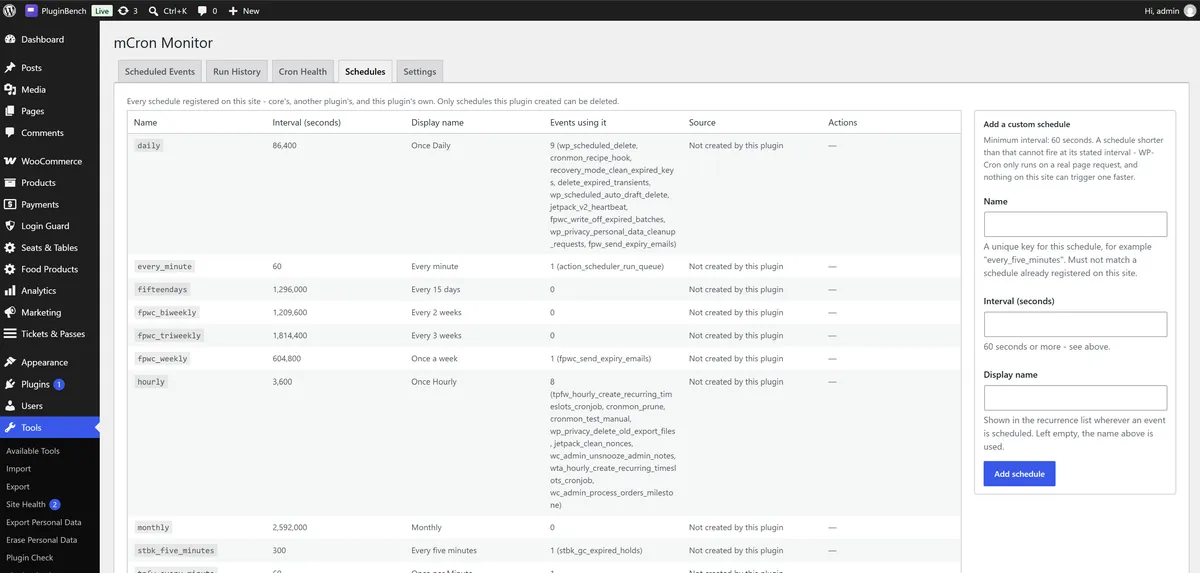Click the Payments dollar icon

10,204
